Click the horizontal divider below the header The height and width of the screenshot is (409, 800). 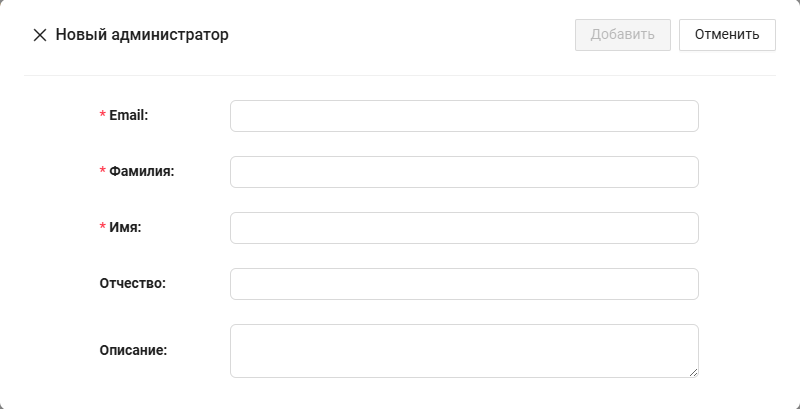(400, 75)
